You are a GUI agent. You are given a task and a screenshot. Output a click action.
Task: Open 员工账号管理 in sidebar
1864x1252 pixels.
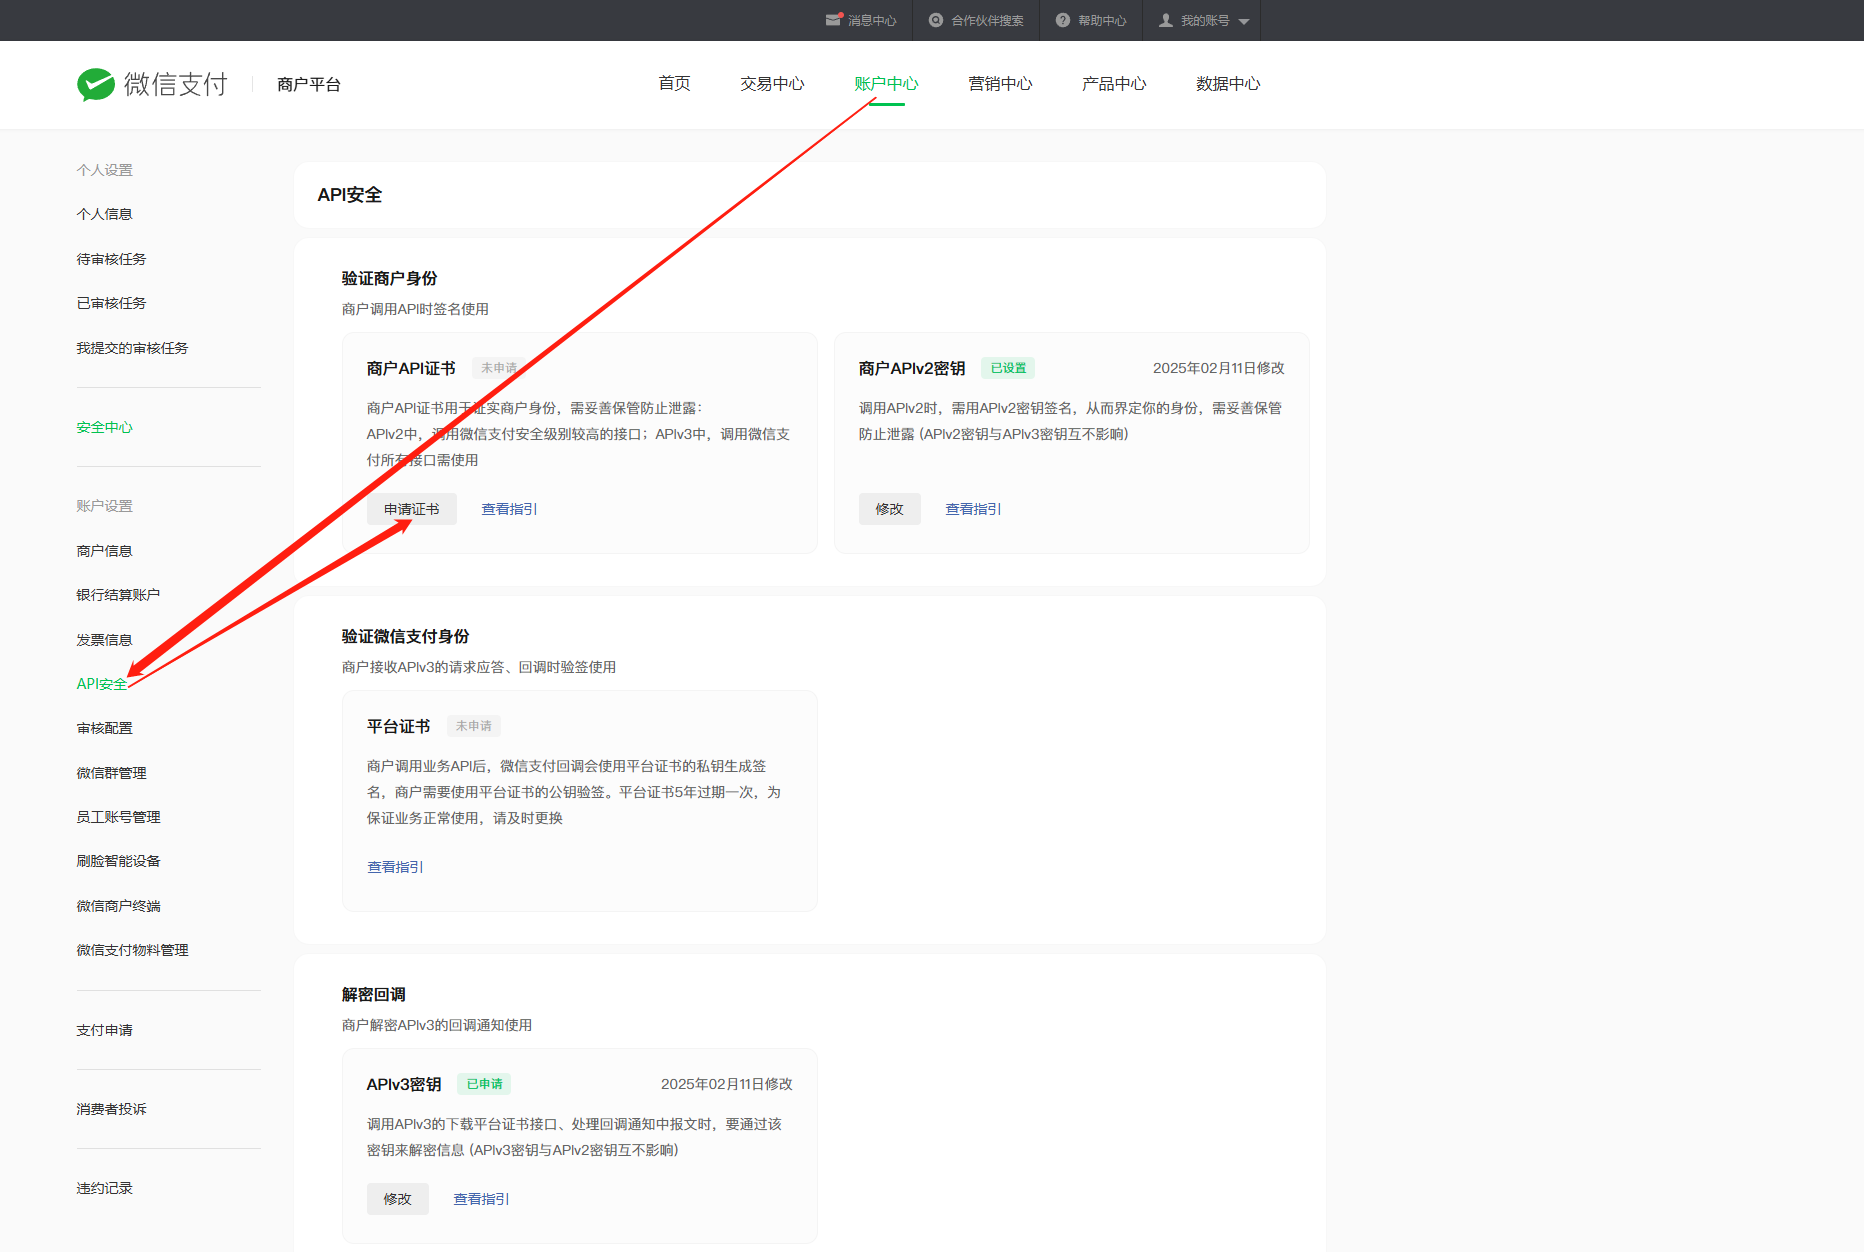click(x=119, y=817)
